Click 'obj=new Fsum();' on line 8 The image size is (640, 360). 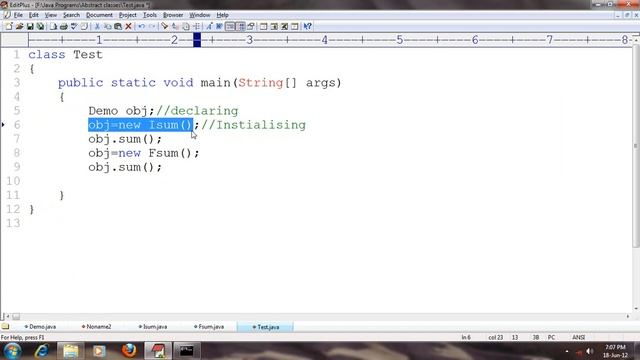click(144, 153)
